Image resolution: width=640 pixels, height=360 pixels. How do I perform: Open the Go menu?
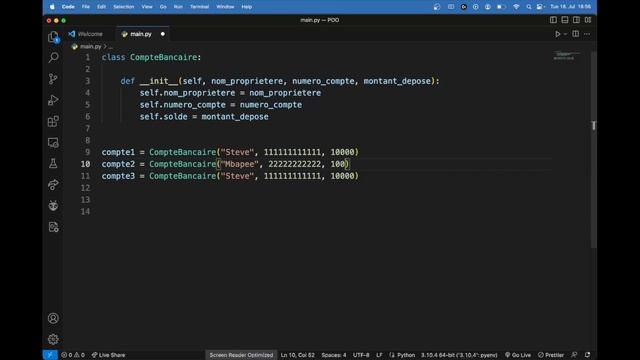click(x=163, y=7)
